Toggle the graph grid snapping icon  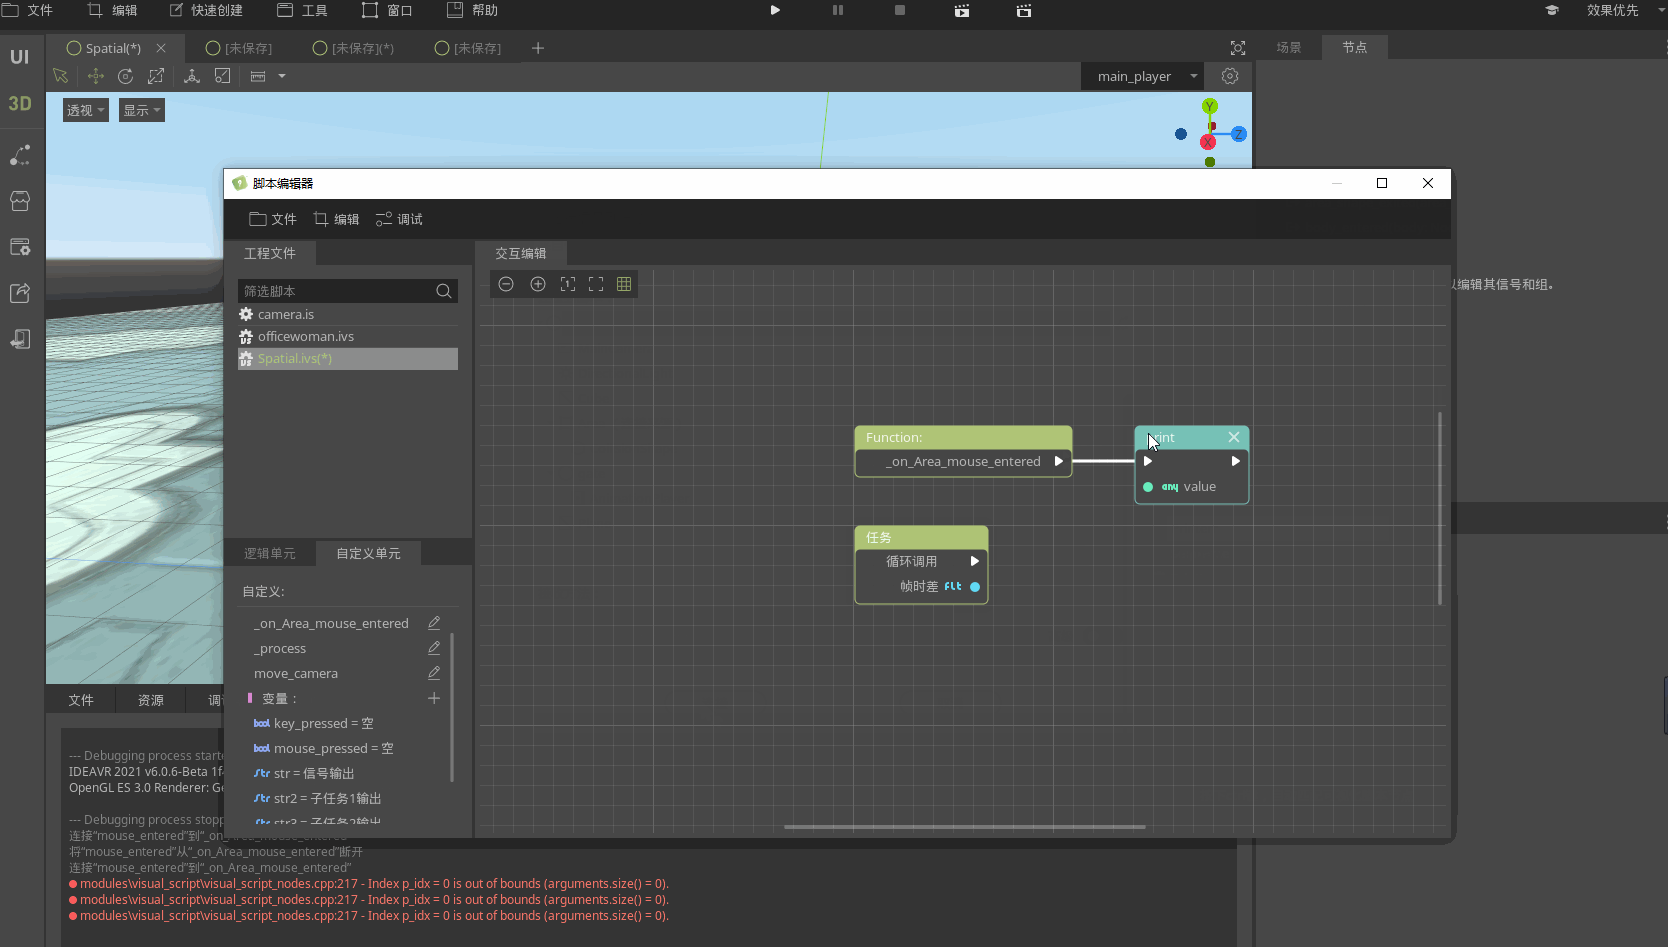pyautogui.click(x=624, y=284)
